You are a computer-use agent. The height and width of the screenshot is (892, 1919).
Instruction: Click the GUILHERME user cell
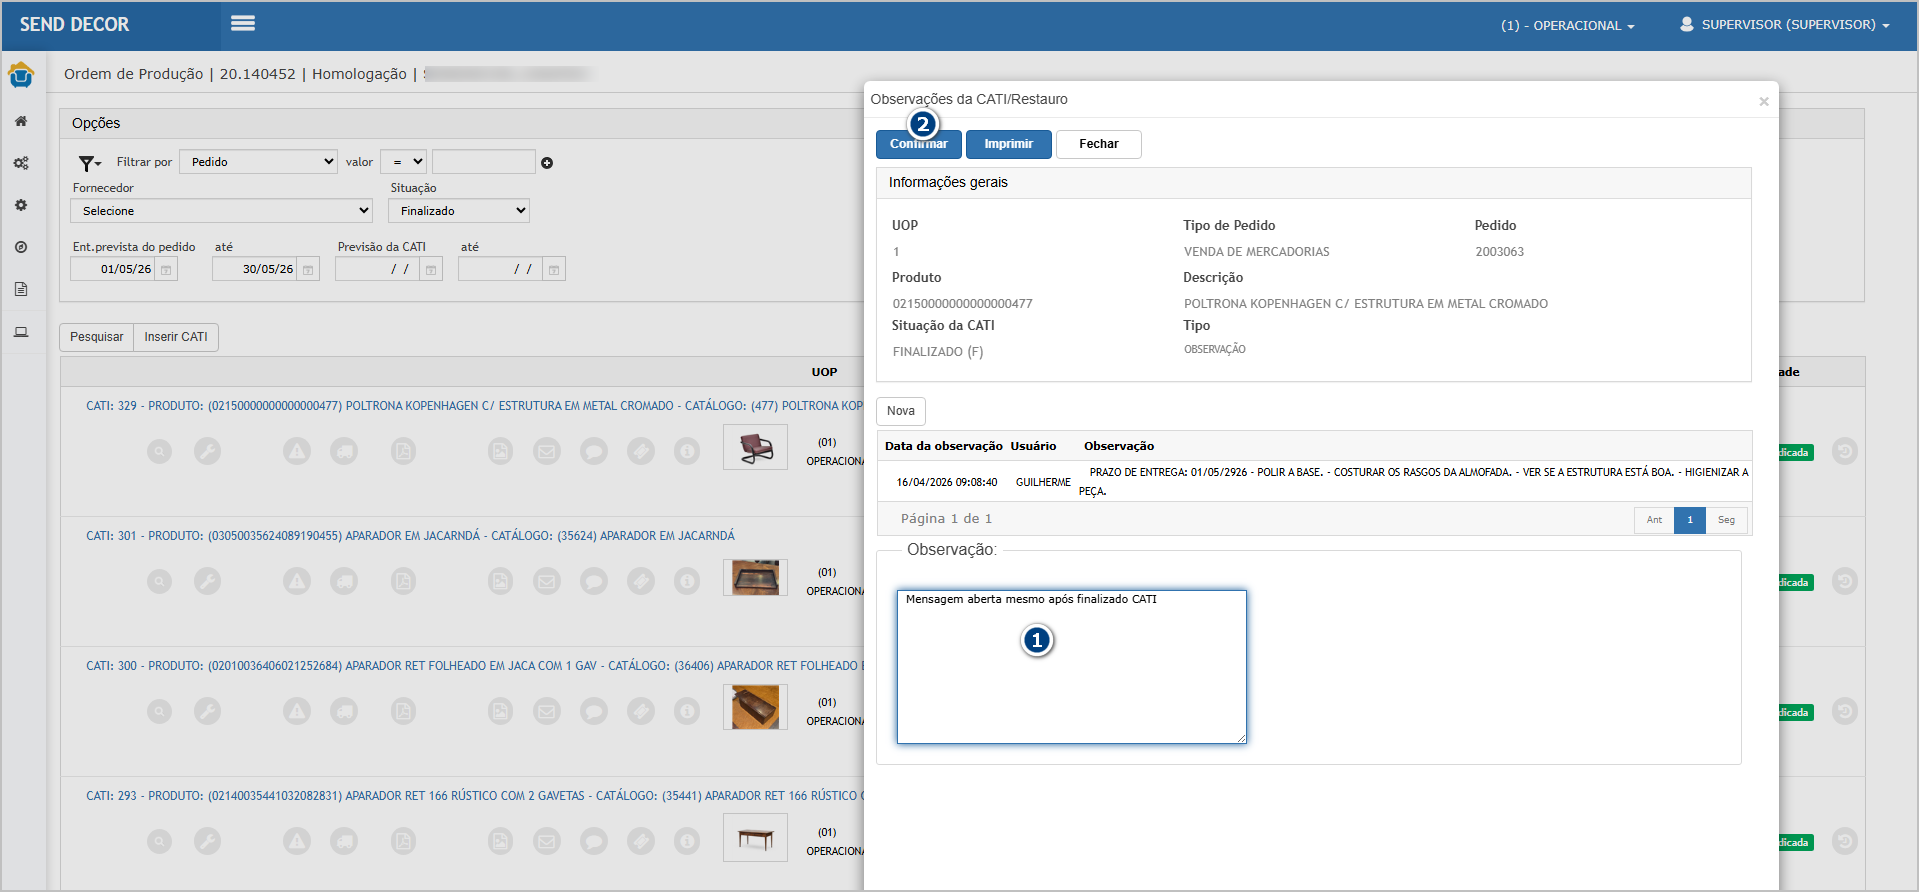point(1043,482)
